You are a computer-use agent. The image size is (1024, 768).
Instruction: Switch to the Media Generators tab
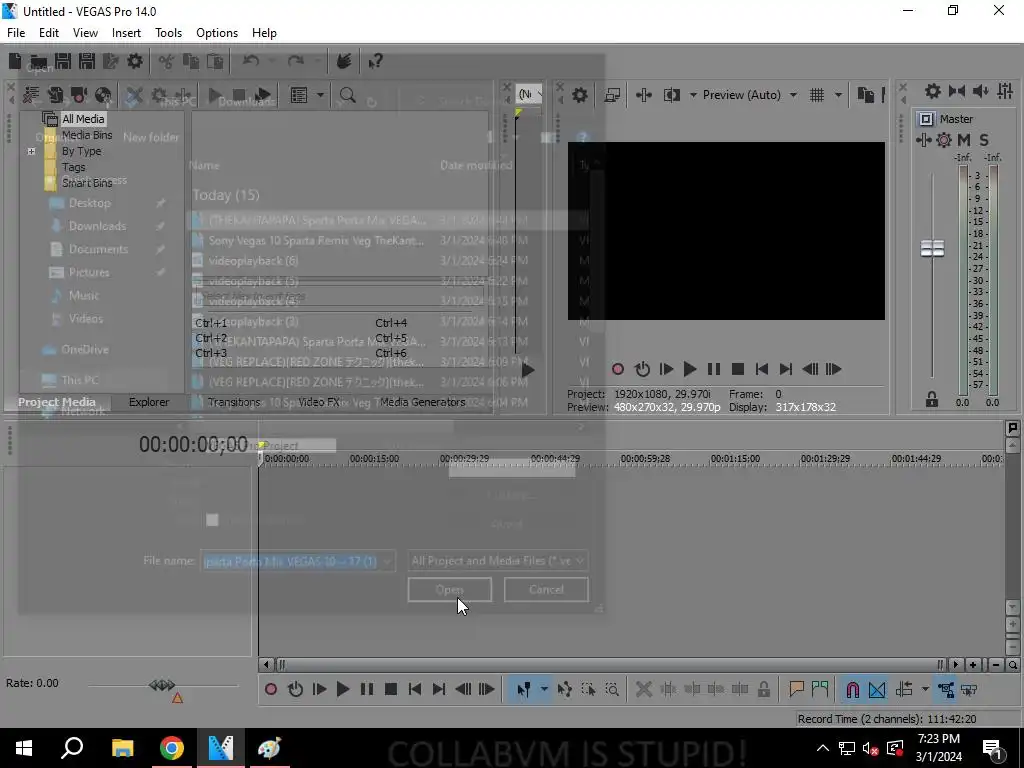tap(423, 402)
